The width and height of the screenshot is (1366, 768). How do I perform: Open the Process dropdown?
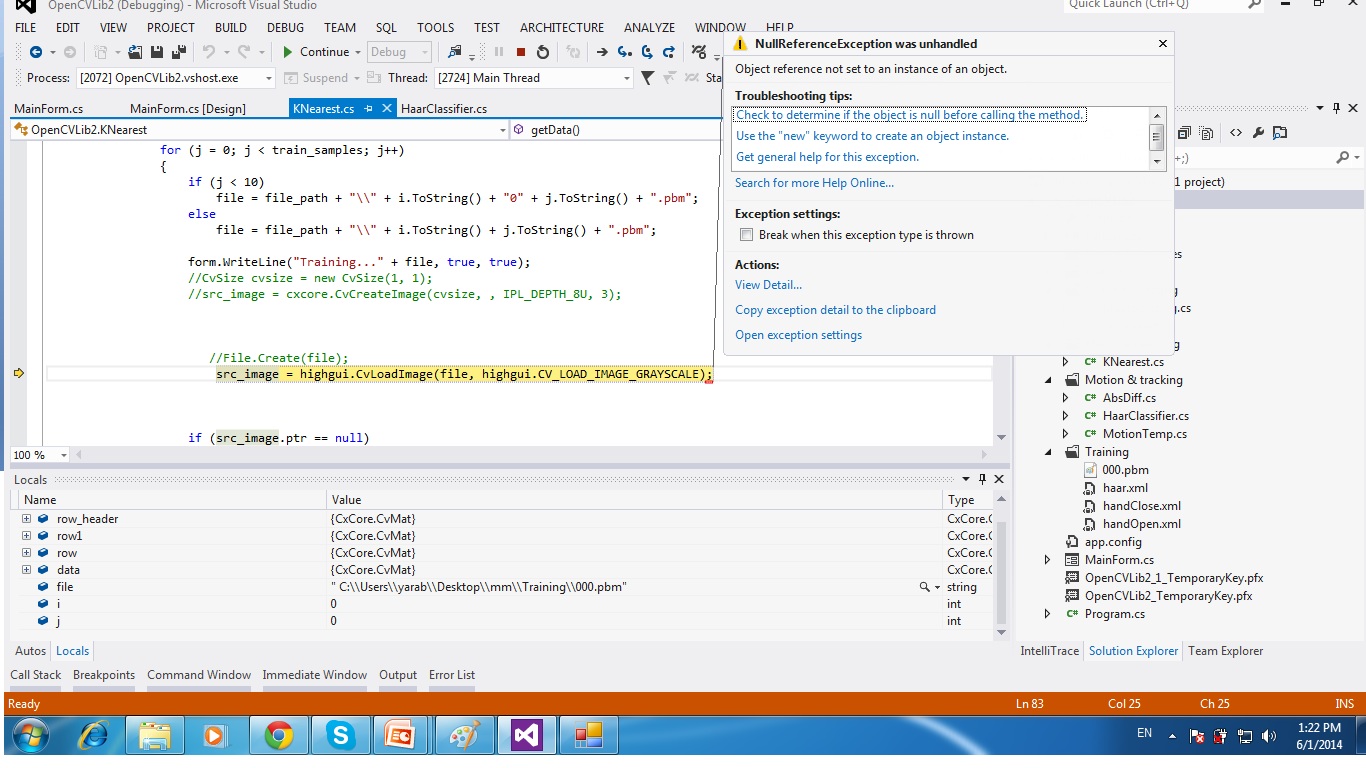[x=268, y=78]
